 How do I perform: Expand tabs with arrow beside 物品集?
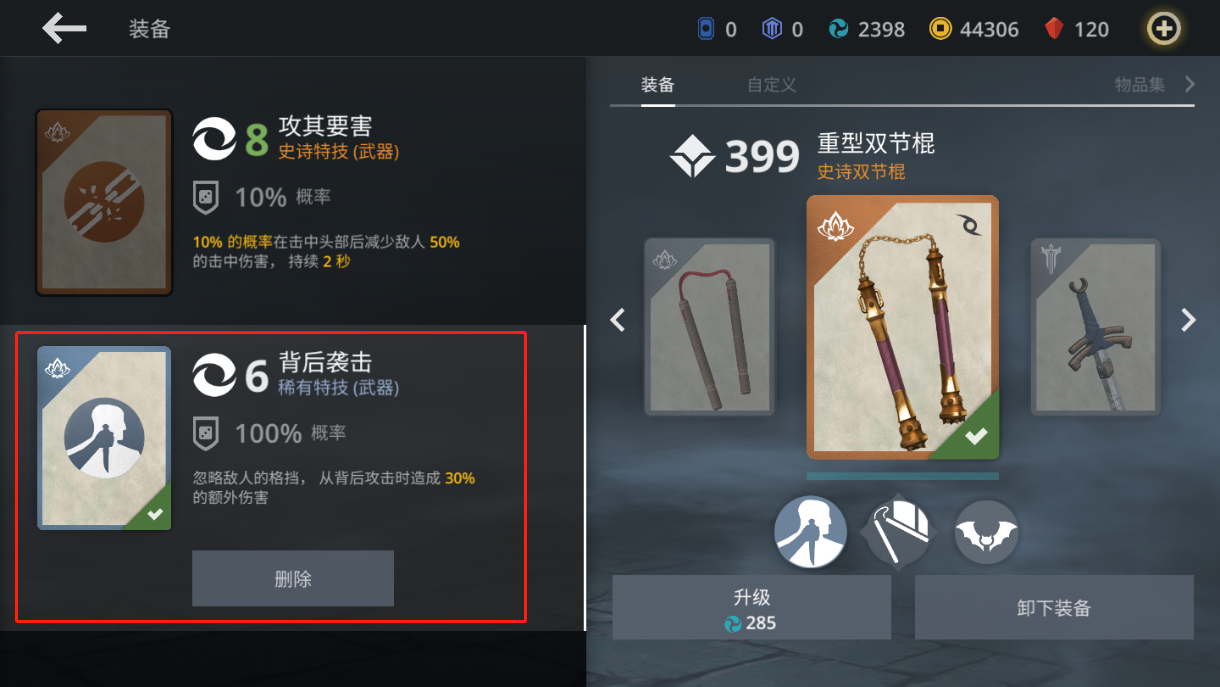click(x=1190, y=84)
